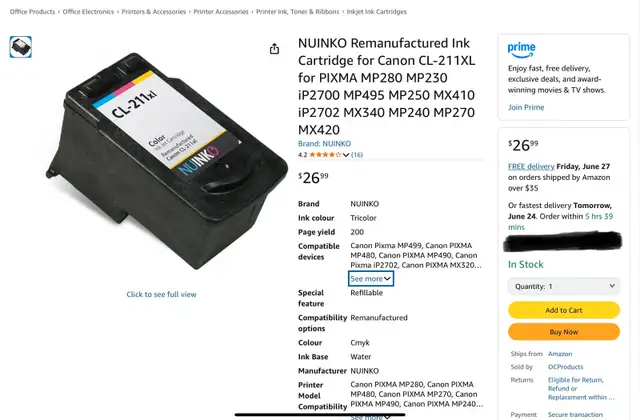The image size is (640, 420).
Task: Open the Brand: NUINKO link
Action: tap(324, 144)
